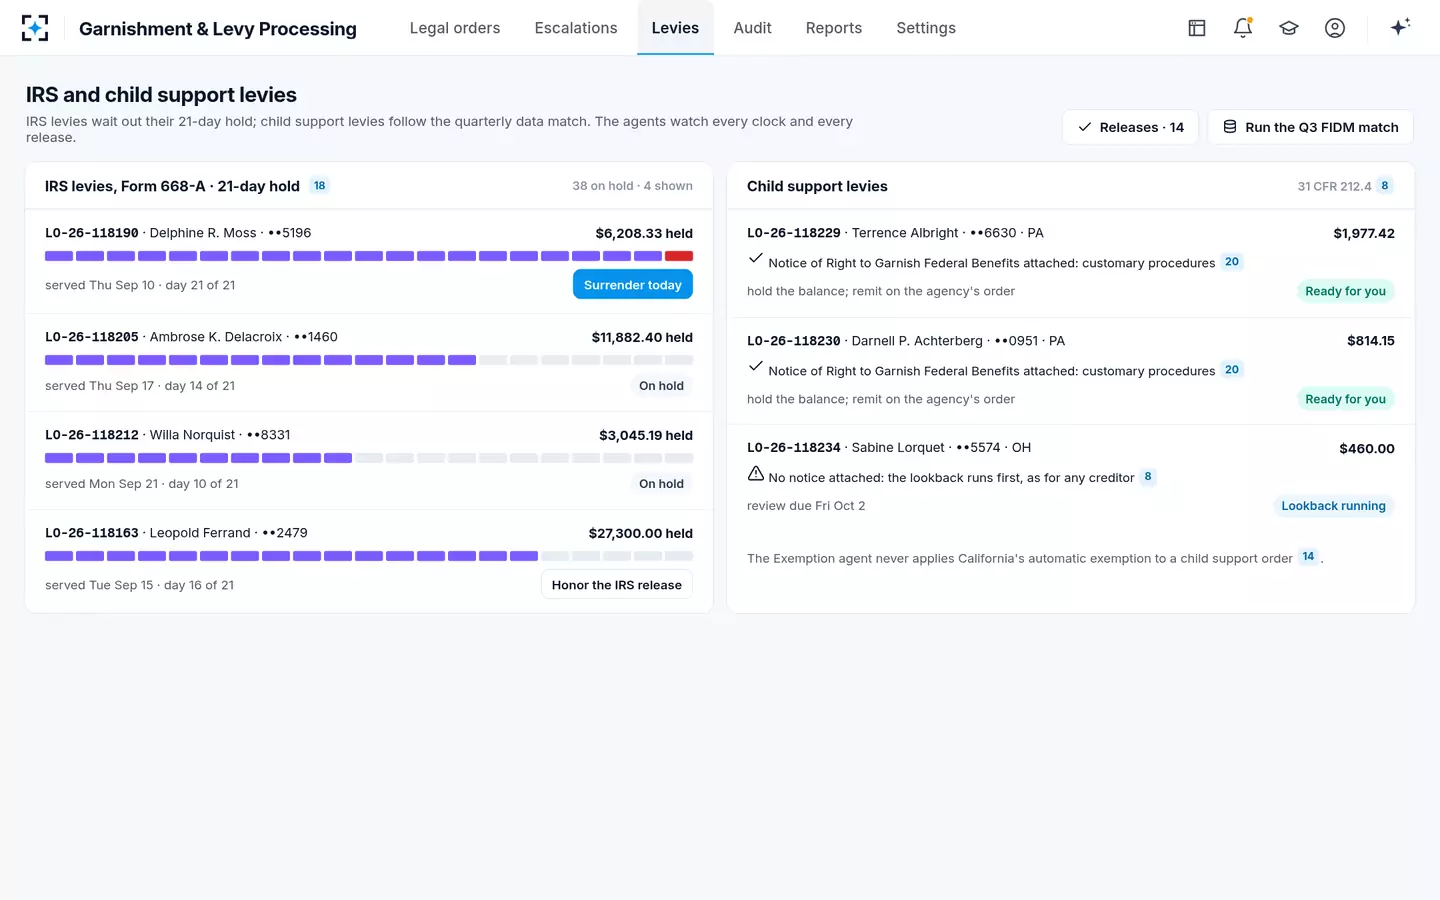Open the graduation cap learning icon
The height and width of the screenshot is (900, 1440).
coord(1289,28)
